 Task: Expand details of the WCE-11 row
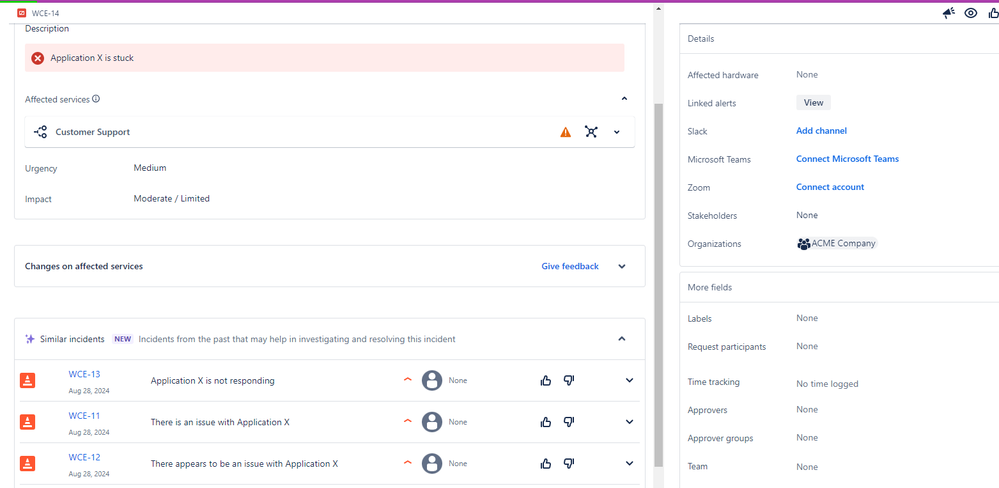coord(629,422)
